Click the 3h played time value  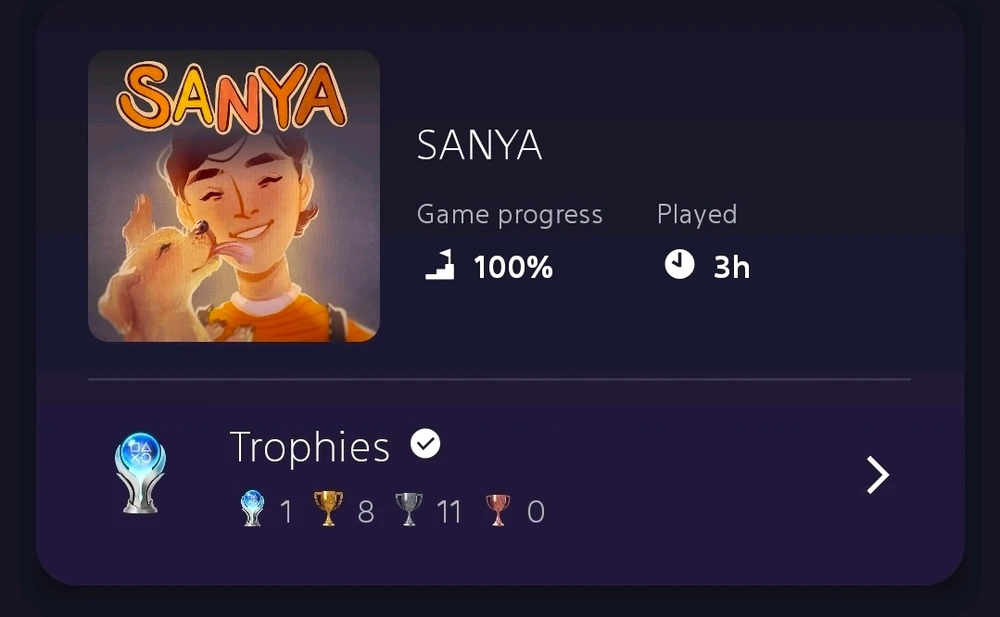pyautogui.click(x=731, y=267)
